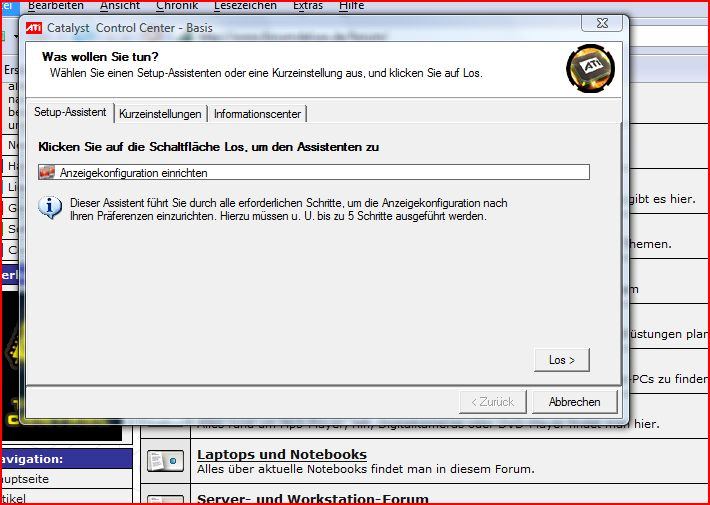
Task: Open the browser's Extras menu
Action: 308,5
